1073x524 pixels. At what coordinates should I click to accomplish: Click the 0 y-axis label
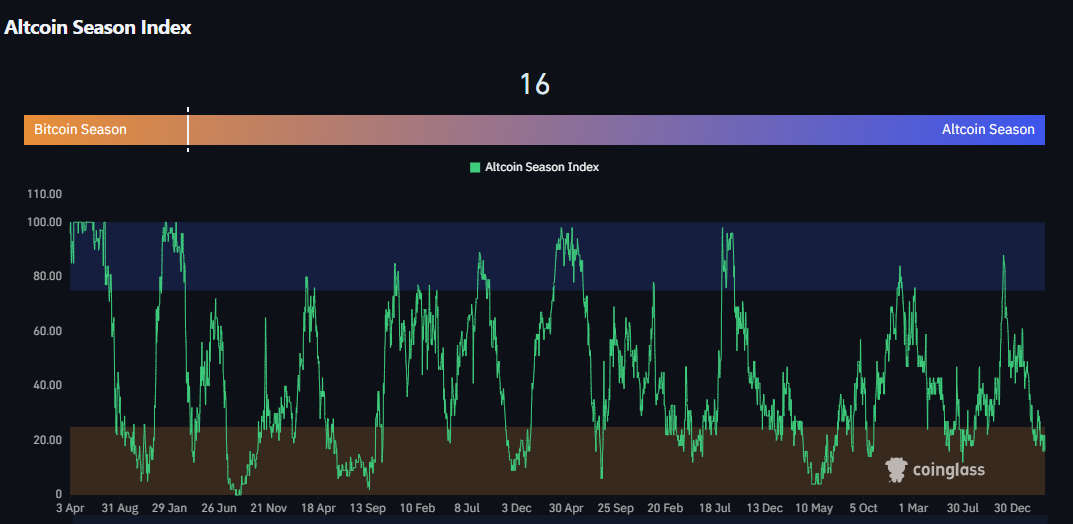click(58, 494)
